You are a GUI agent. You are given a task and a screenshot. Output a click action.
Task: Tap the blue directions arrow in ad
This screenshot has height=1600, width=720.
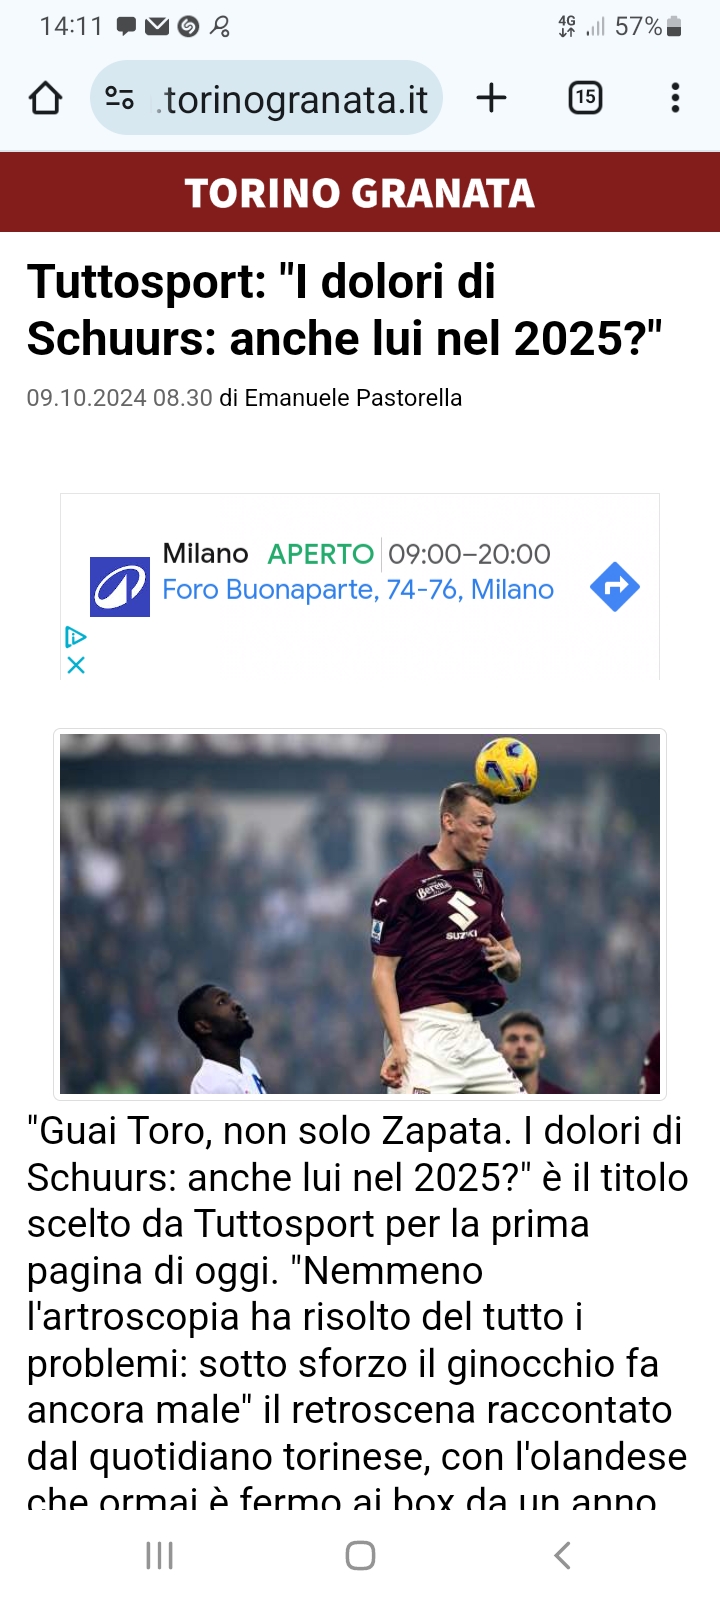(x=615, y=587)
